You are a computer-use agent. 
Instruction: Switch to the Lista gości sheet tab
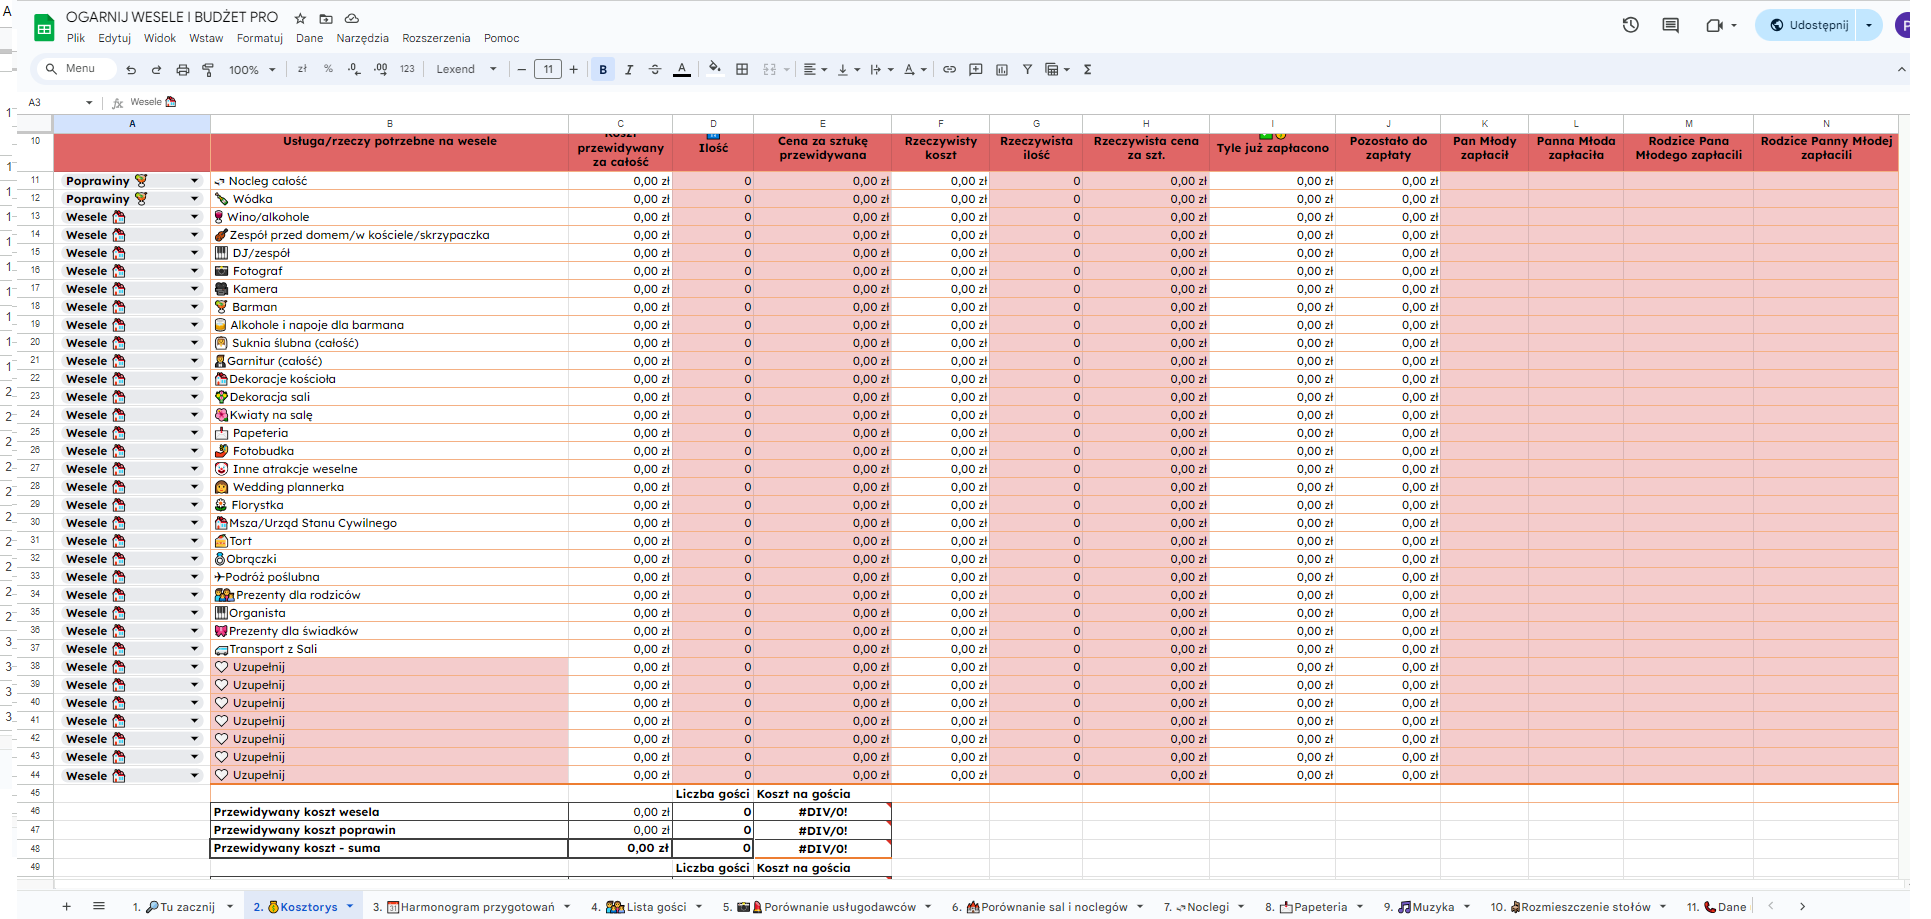[655, 907]
